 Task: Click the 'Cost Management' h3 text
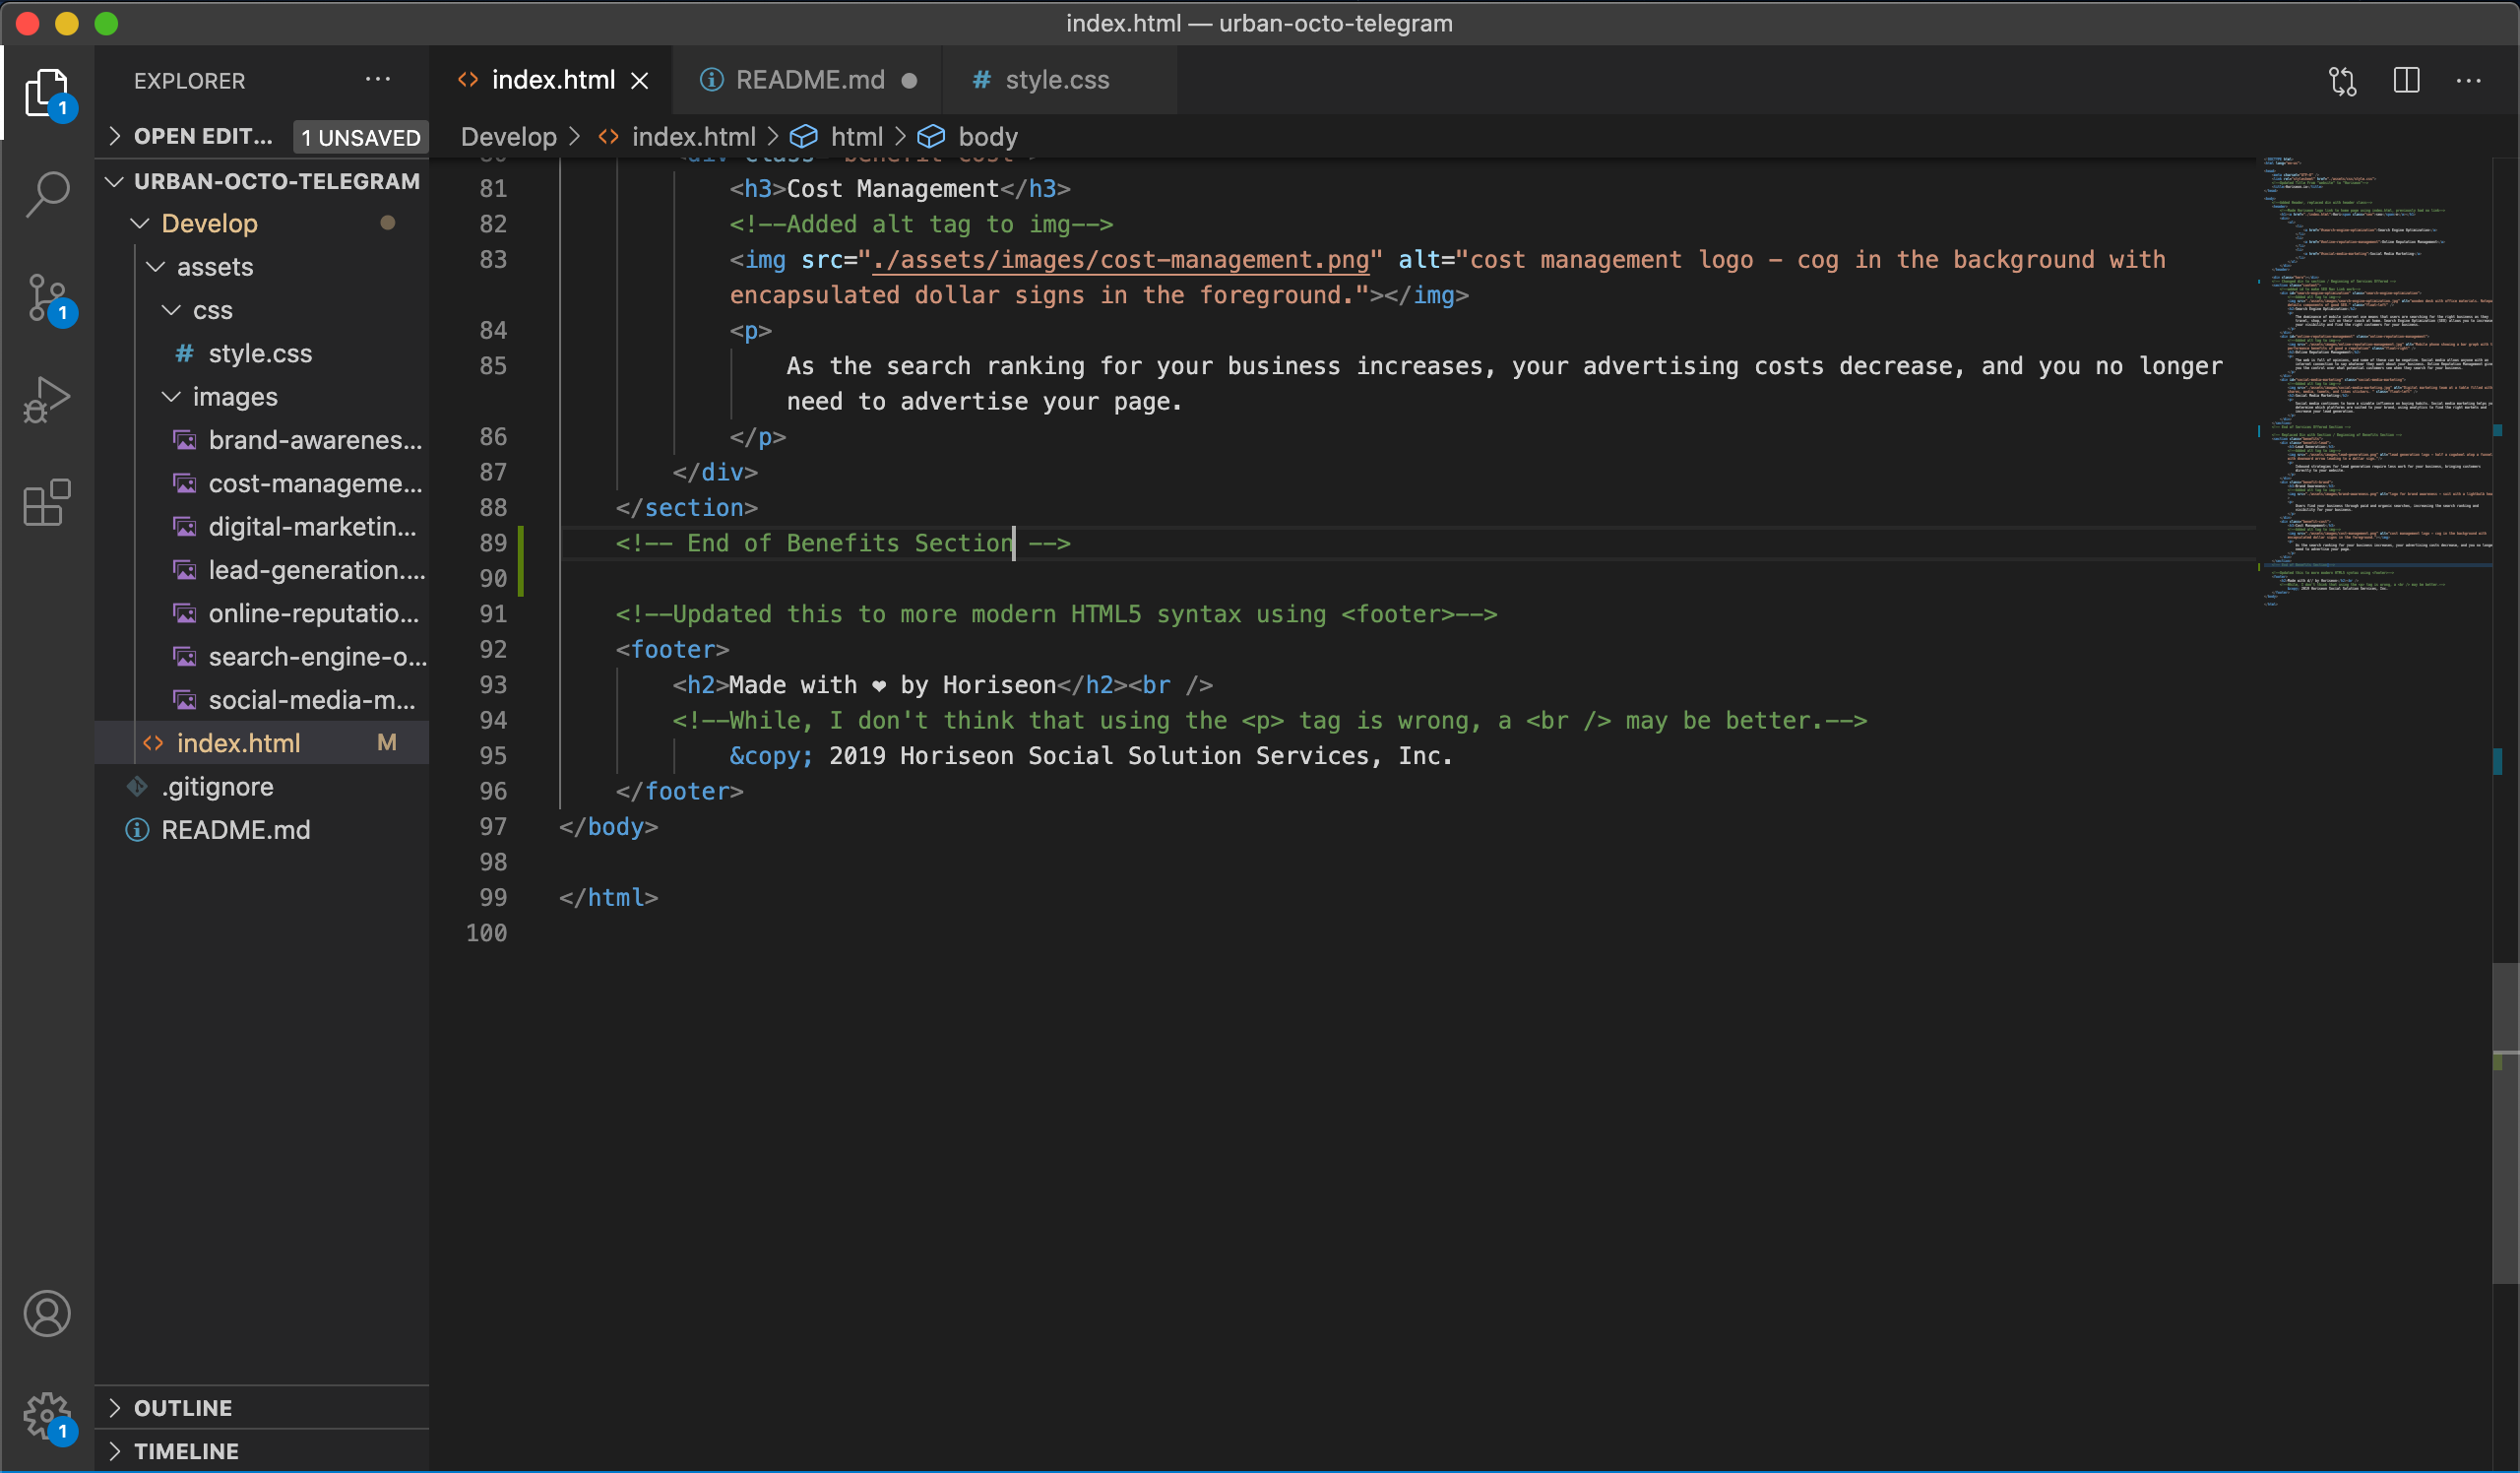pos(892,189)
